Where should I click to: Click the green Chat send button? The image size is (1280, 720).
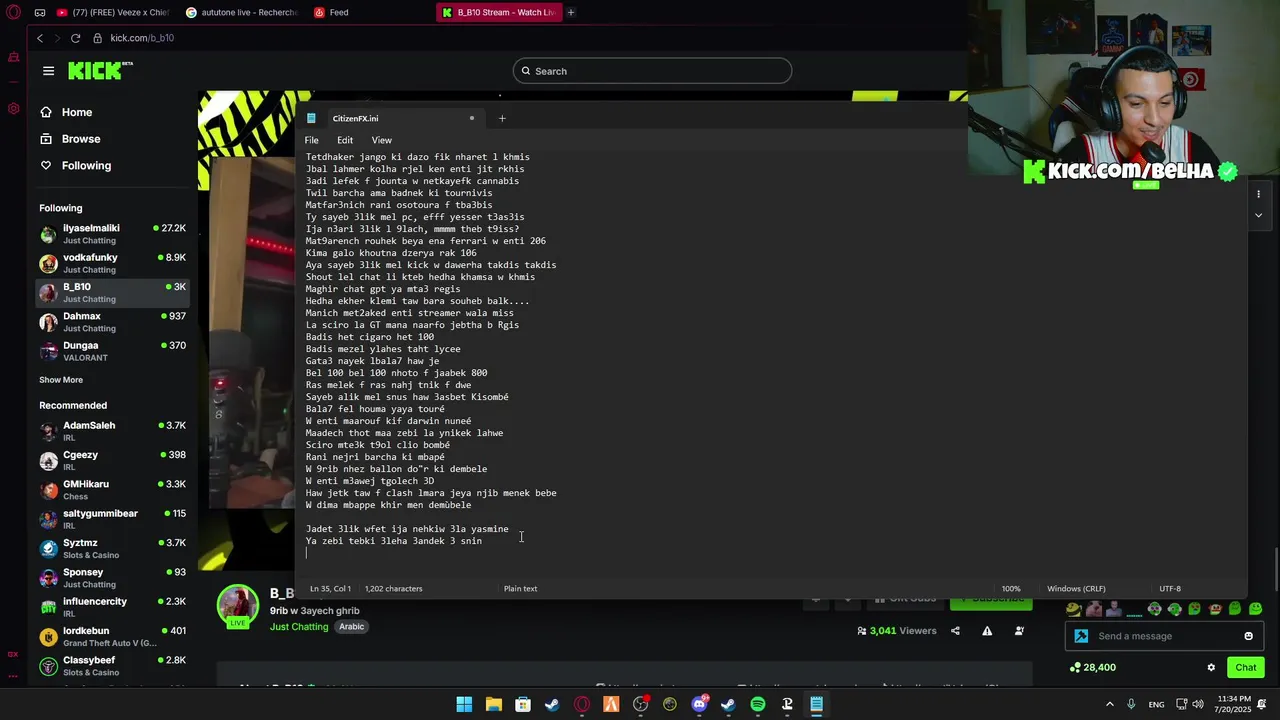(1245, 667)
